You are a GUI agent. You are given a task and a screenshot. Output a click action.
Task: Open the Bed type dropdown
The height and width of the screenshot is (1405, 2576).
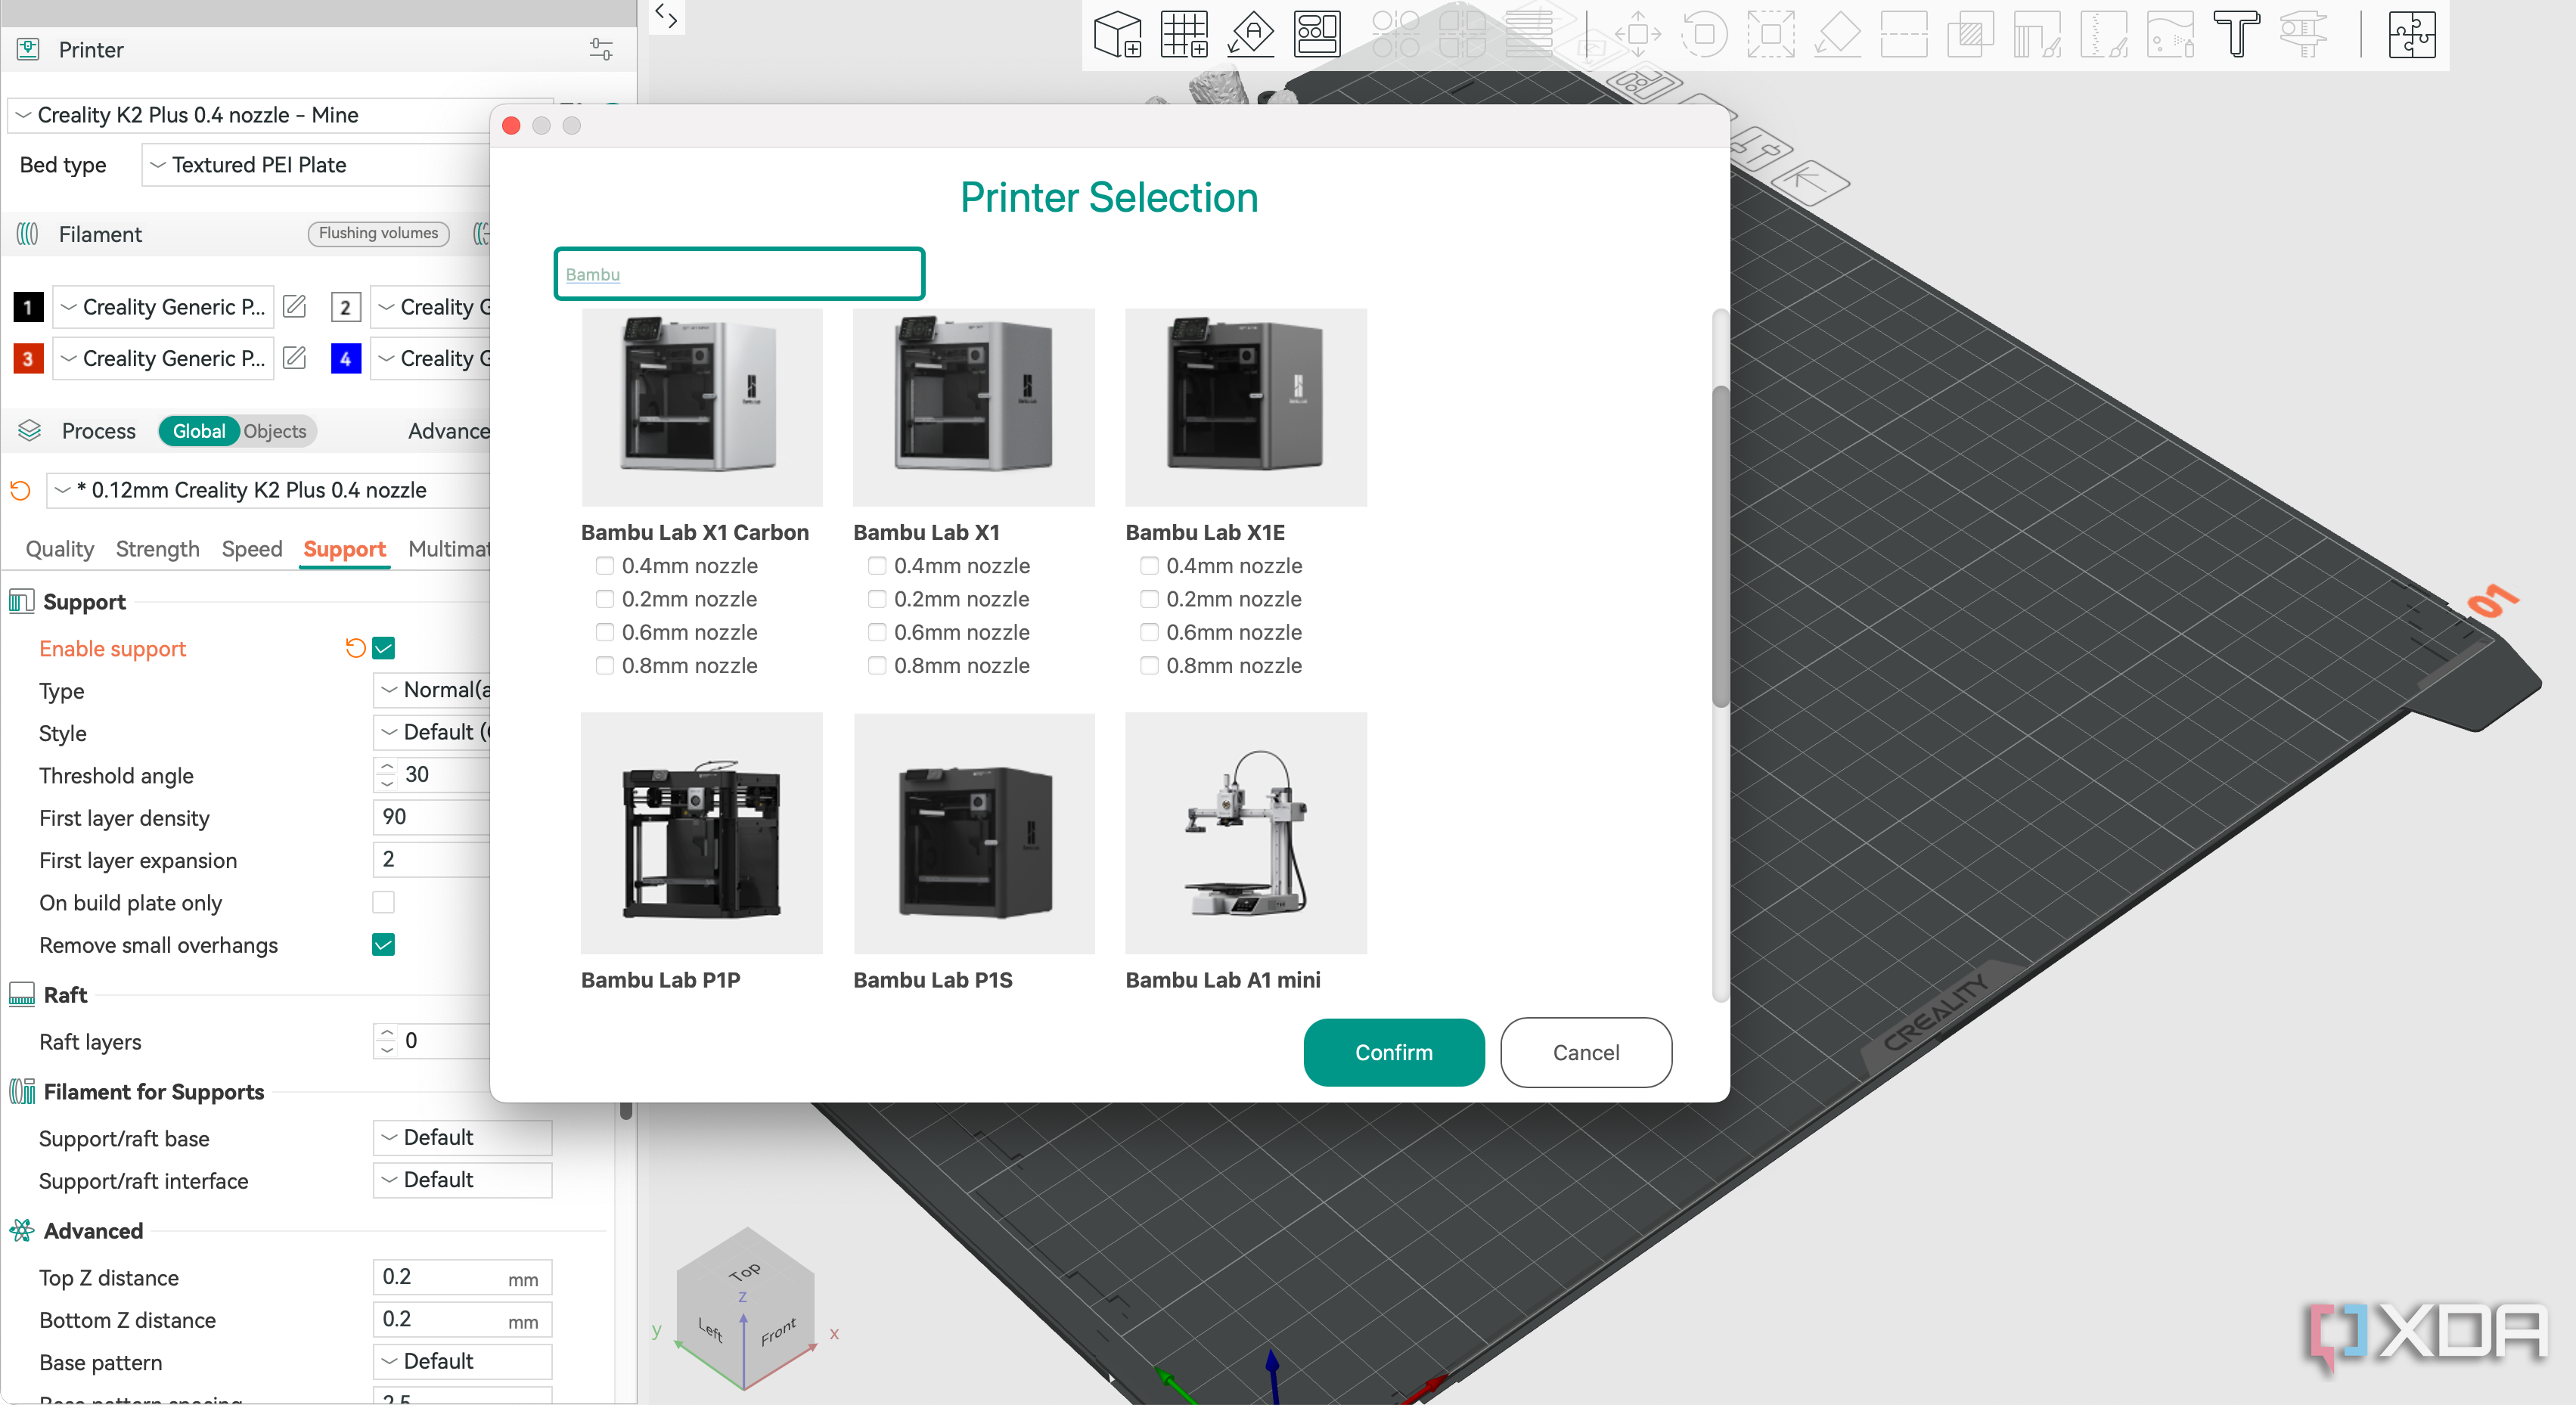point(316,164)
